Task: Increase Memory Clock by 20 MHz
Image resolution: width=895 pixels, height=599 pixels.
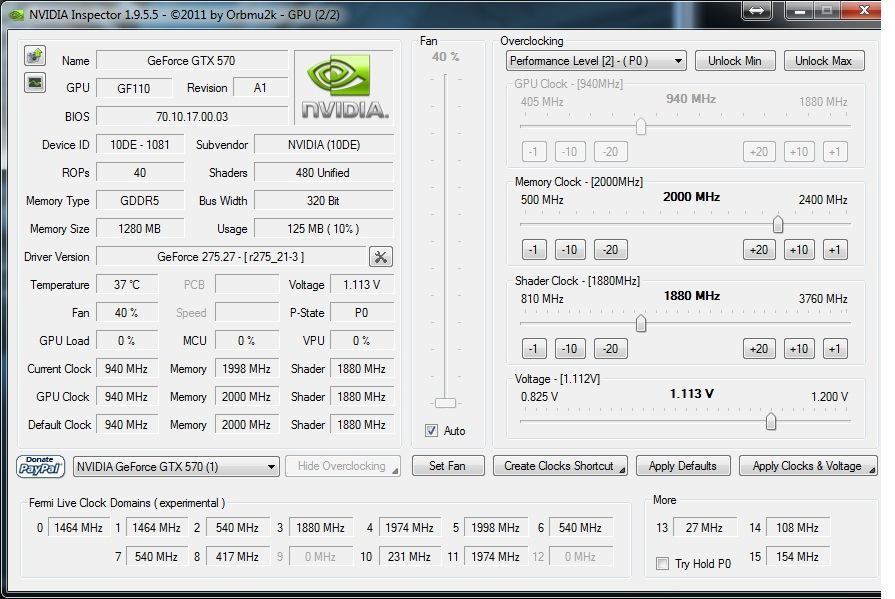Action: click(759, 250)
